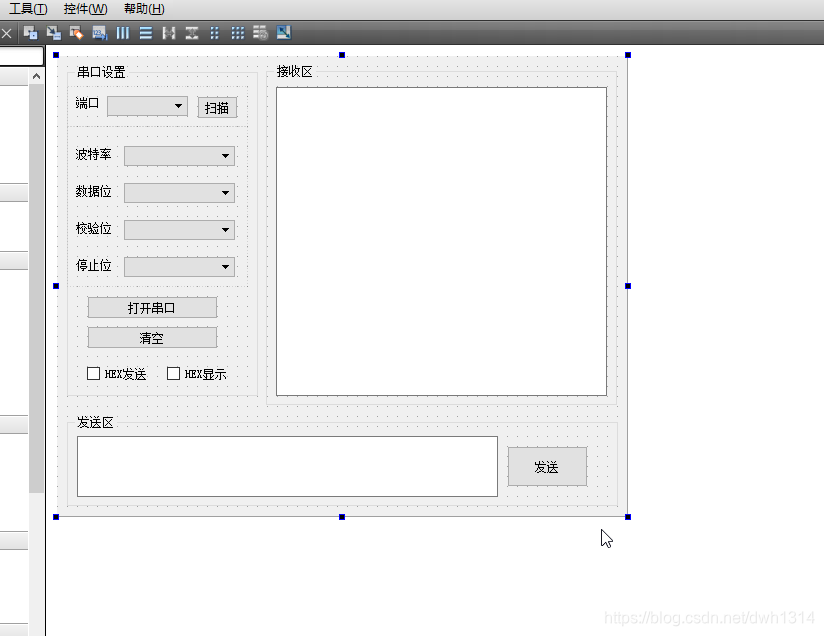824x636 pixels.
Task: Click the left panel scroll-up arrow
Action: [x=36, y=76]
